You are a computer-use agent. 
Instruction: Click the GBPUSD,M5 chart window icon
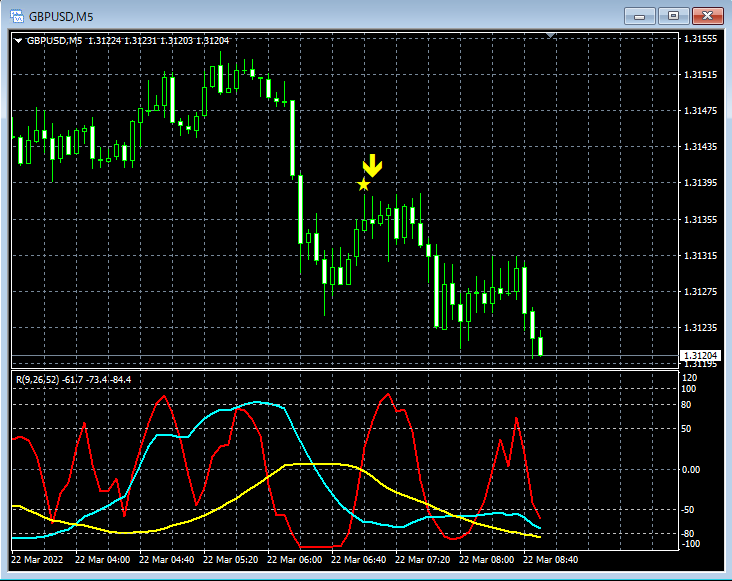coord(17,16)
